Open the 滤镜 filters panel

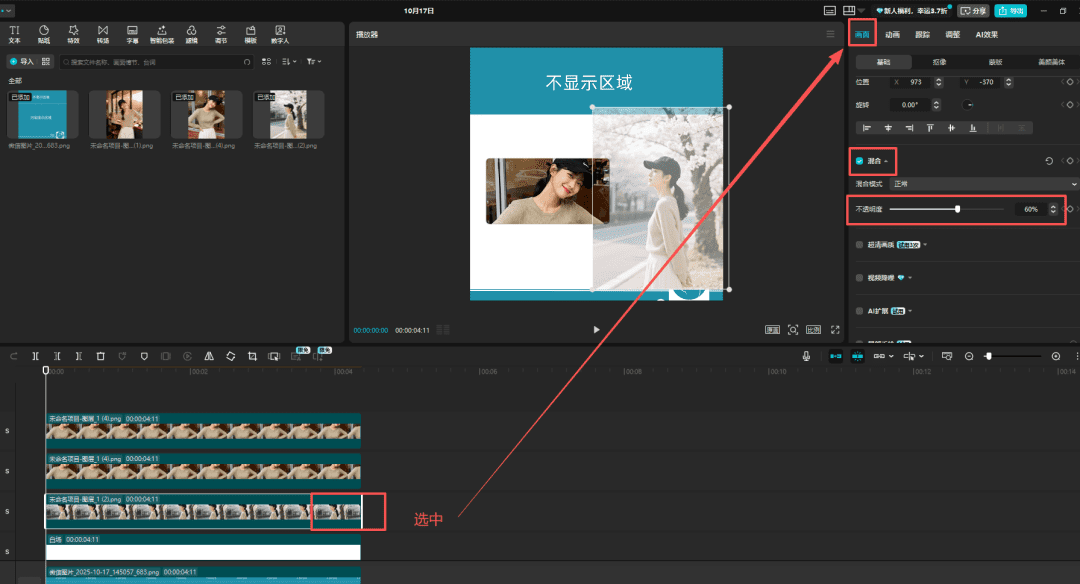[191, 34]
